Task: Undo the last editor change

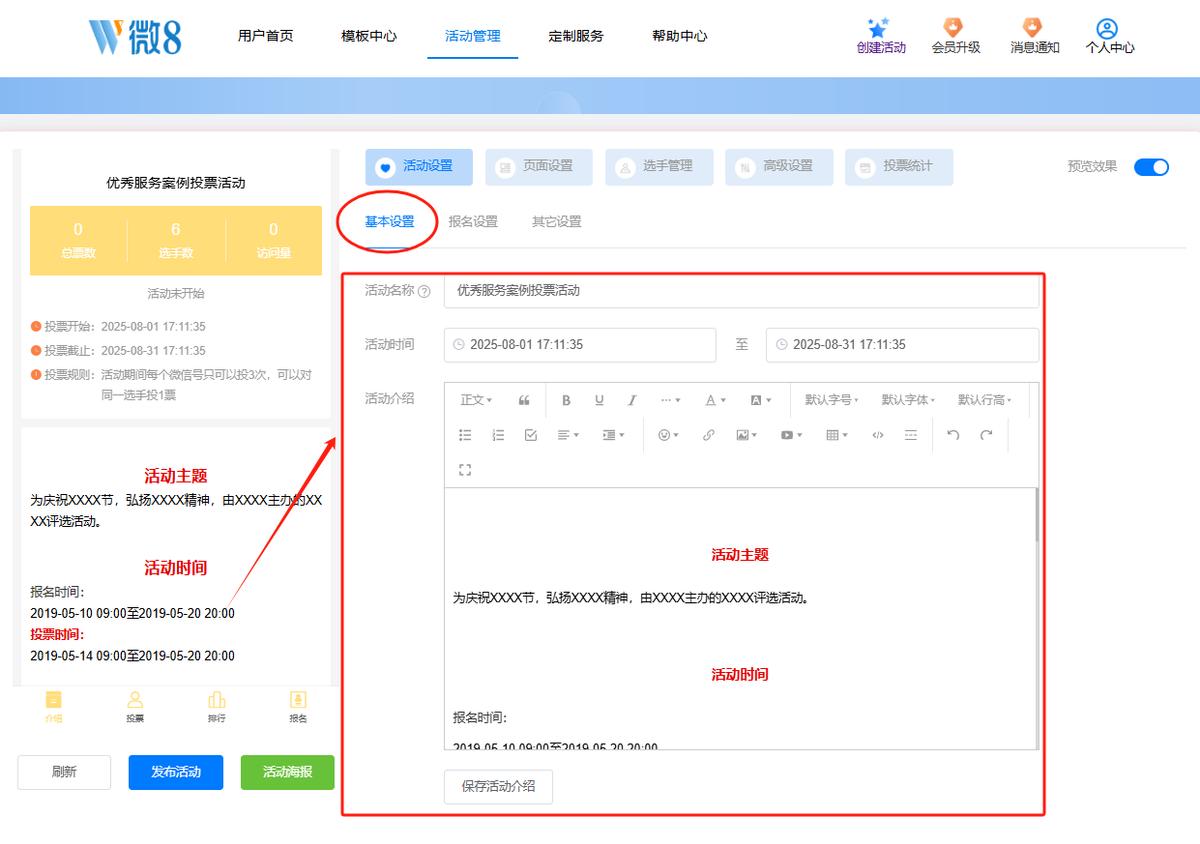Action: tap(953, 435)
